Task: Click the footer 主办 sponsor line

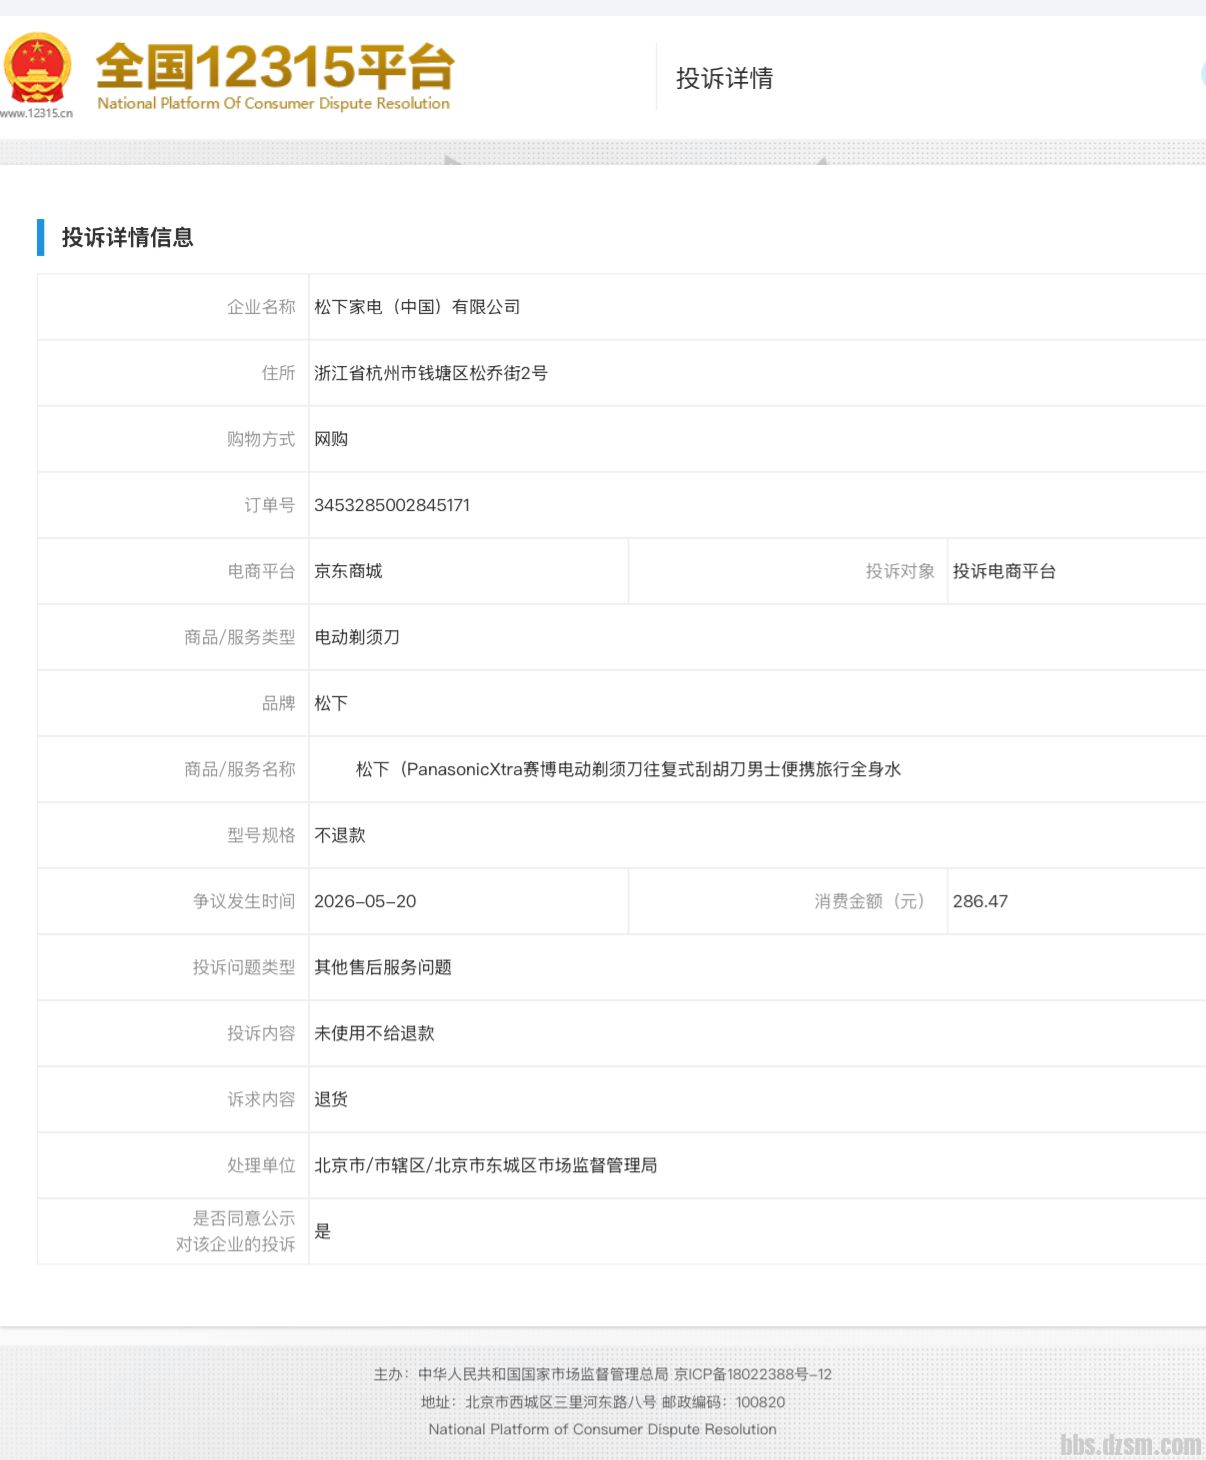Action: point(520,1374)
